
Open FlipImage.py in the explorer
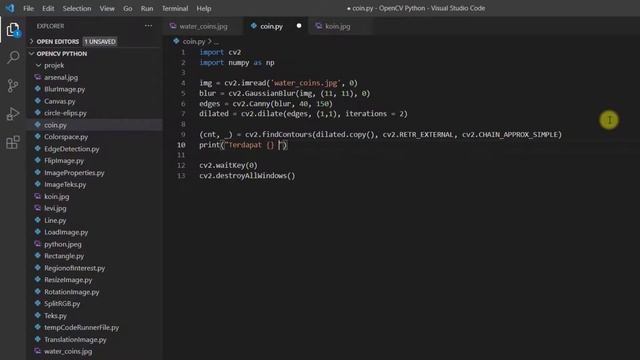tap(64, 161)
